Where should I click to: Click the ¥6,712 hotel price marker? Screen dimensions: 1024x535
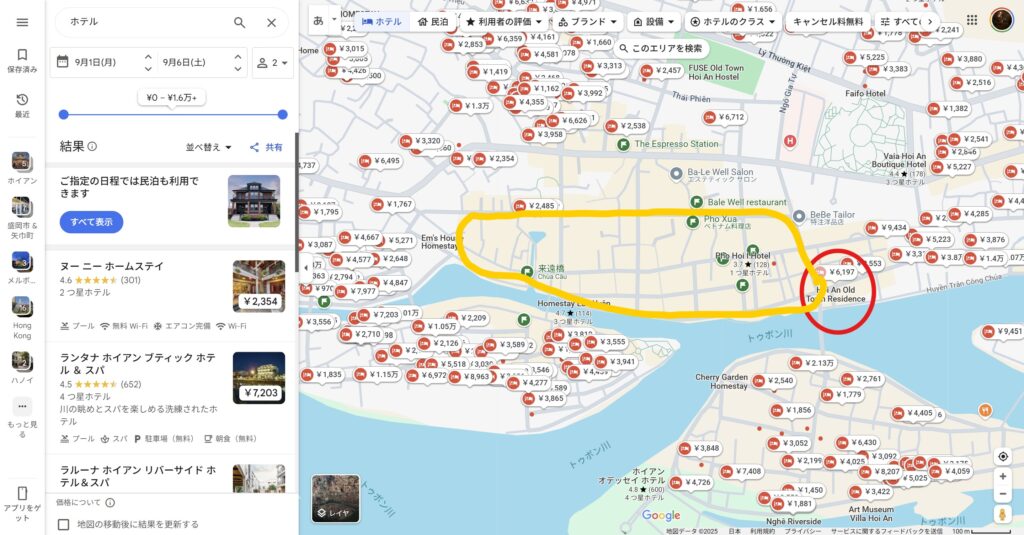[724, 118]
